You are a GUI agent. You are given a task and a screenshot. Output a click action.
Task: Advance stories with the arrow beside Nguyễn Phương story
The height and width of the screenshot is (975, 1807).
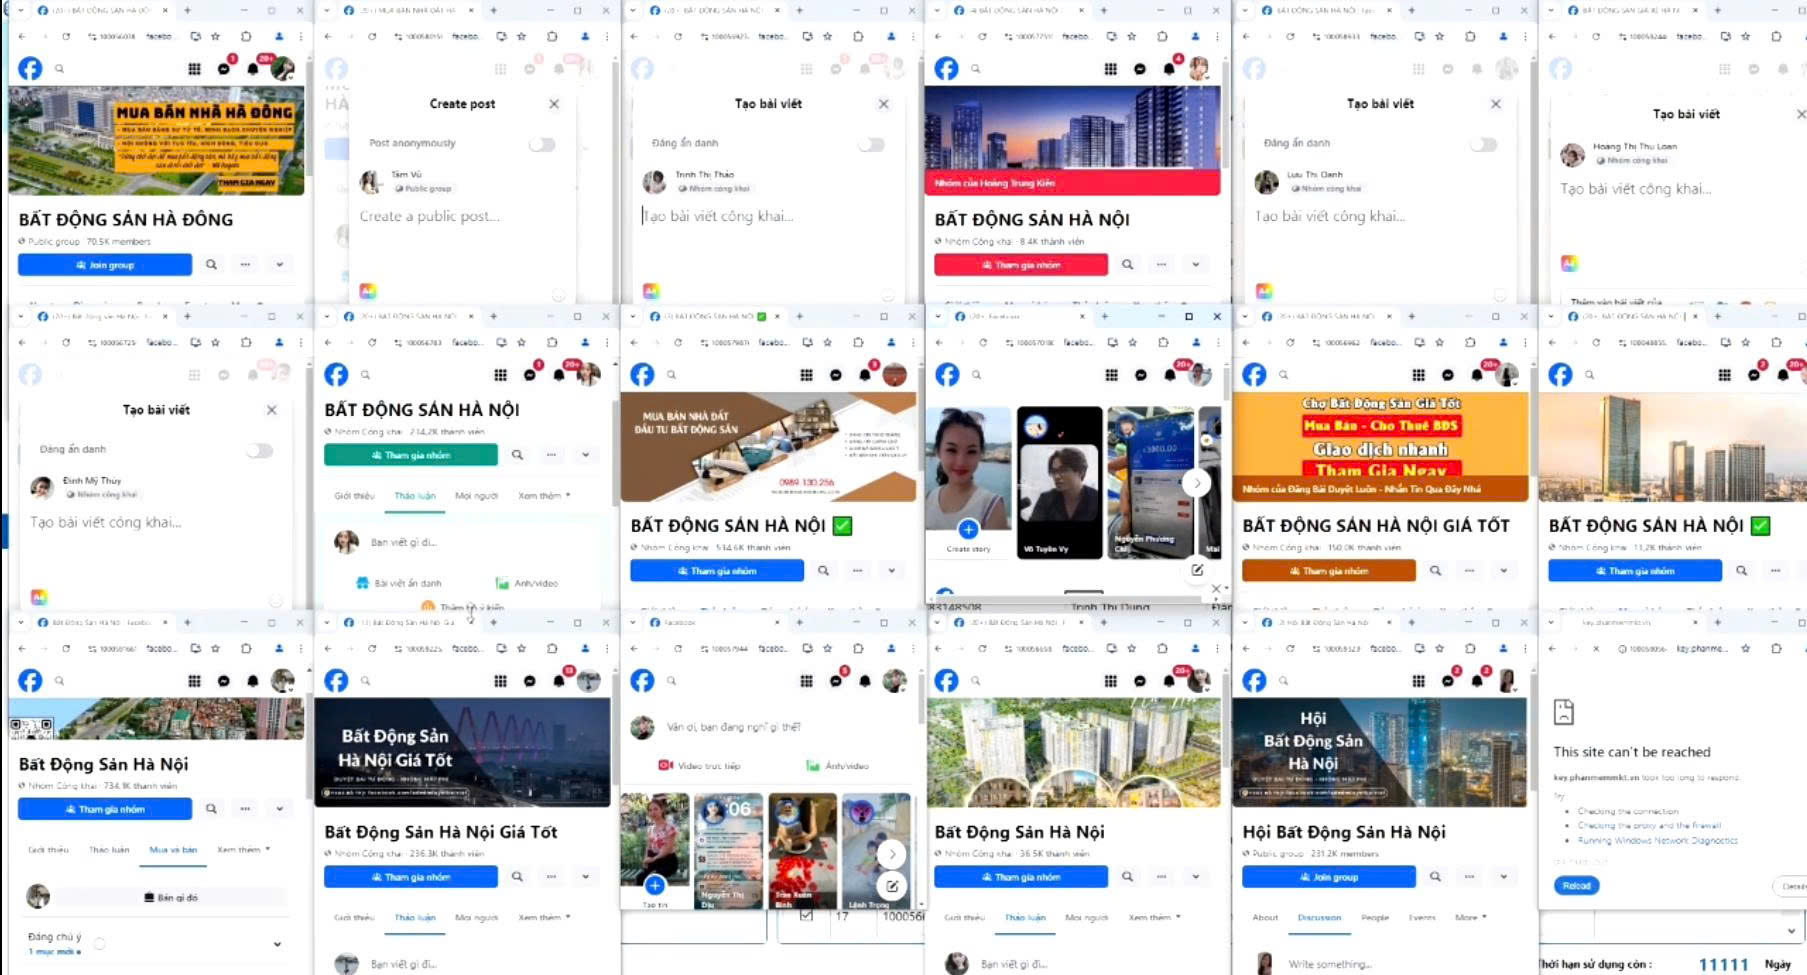pyautogui.click(x=1196, y=483)
